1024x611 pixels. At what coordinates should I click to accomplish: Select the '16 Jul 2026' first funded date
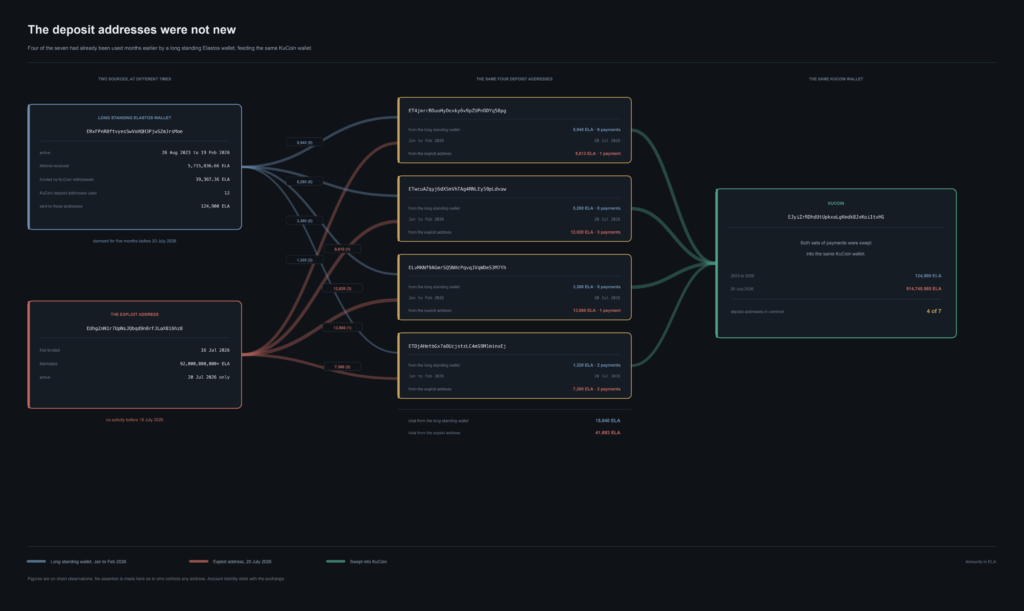[x=216, y=350]
